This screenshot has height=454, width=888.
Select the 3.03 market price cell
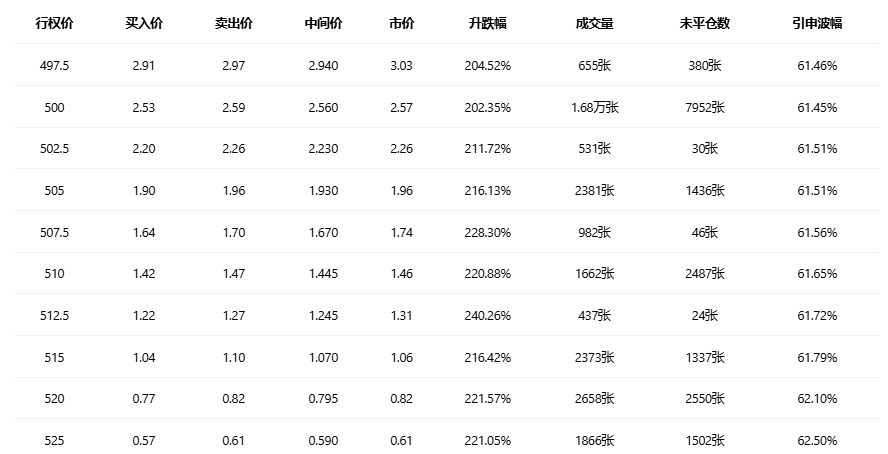pyautogui.click(x=401, y=65)
